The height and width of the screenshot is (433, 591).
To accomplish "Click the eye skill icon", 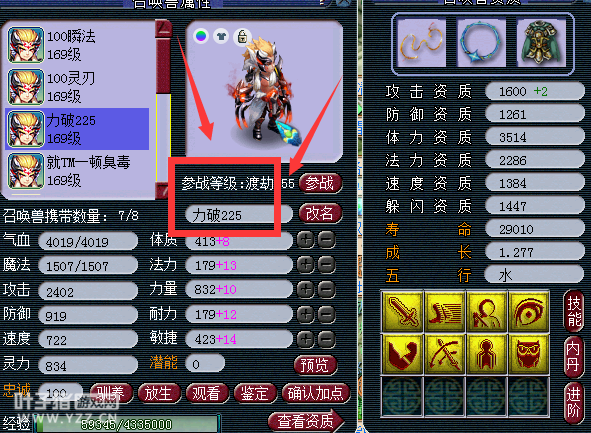I will (x=528, y=311).
